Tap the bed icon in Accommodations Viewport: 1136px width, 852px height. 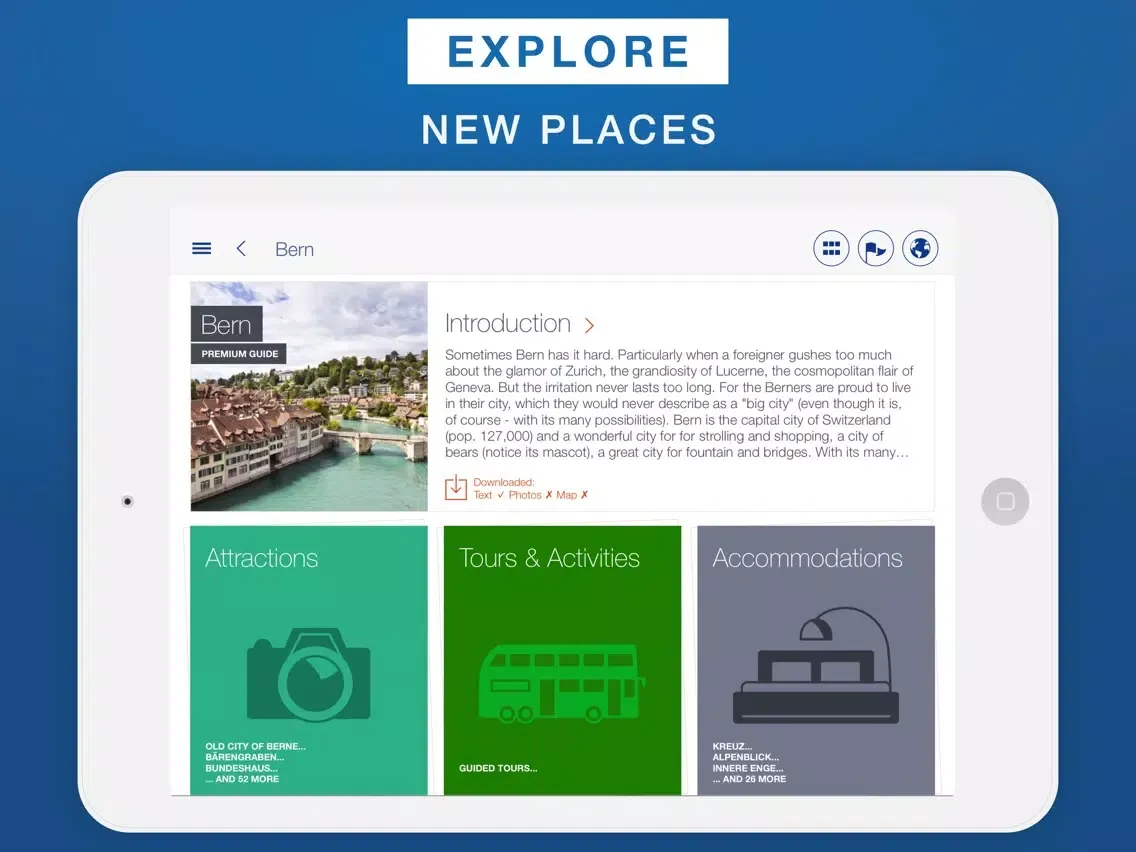pyautogui.click(x=816, y=668)
